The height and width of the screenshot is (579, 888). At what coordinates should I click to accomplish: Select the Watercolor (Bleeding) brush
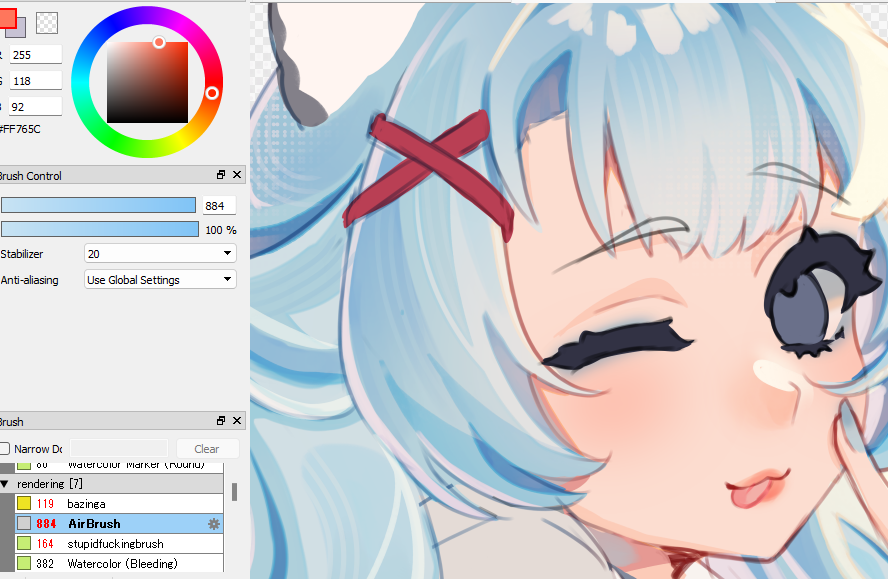[x=119, y=564]
